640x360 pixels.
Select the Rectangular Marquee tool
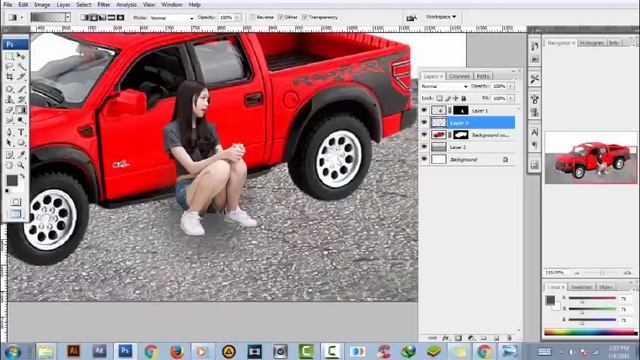point(9,56)
